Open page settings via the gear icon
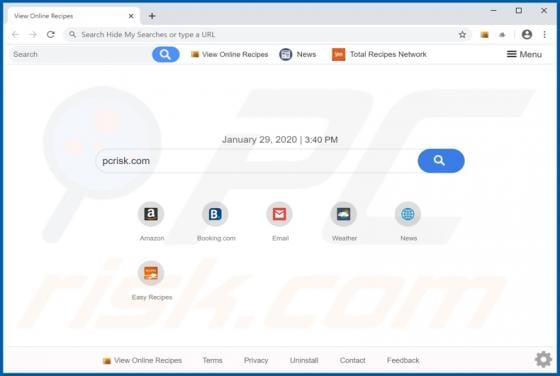Viewport: 560px width, 376px height. click(543, 359)
